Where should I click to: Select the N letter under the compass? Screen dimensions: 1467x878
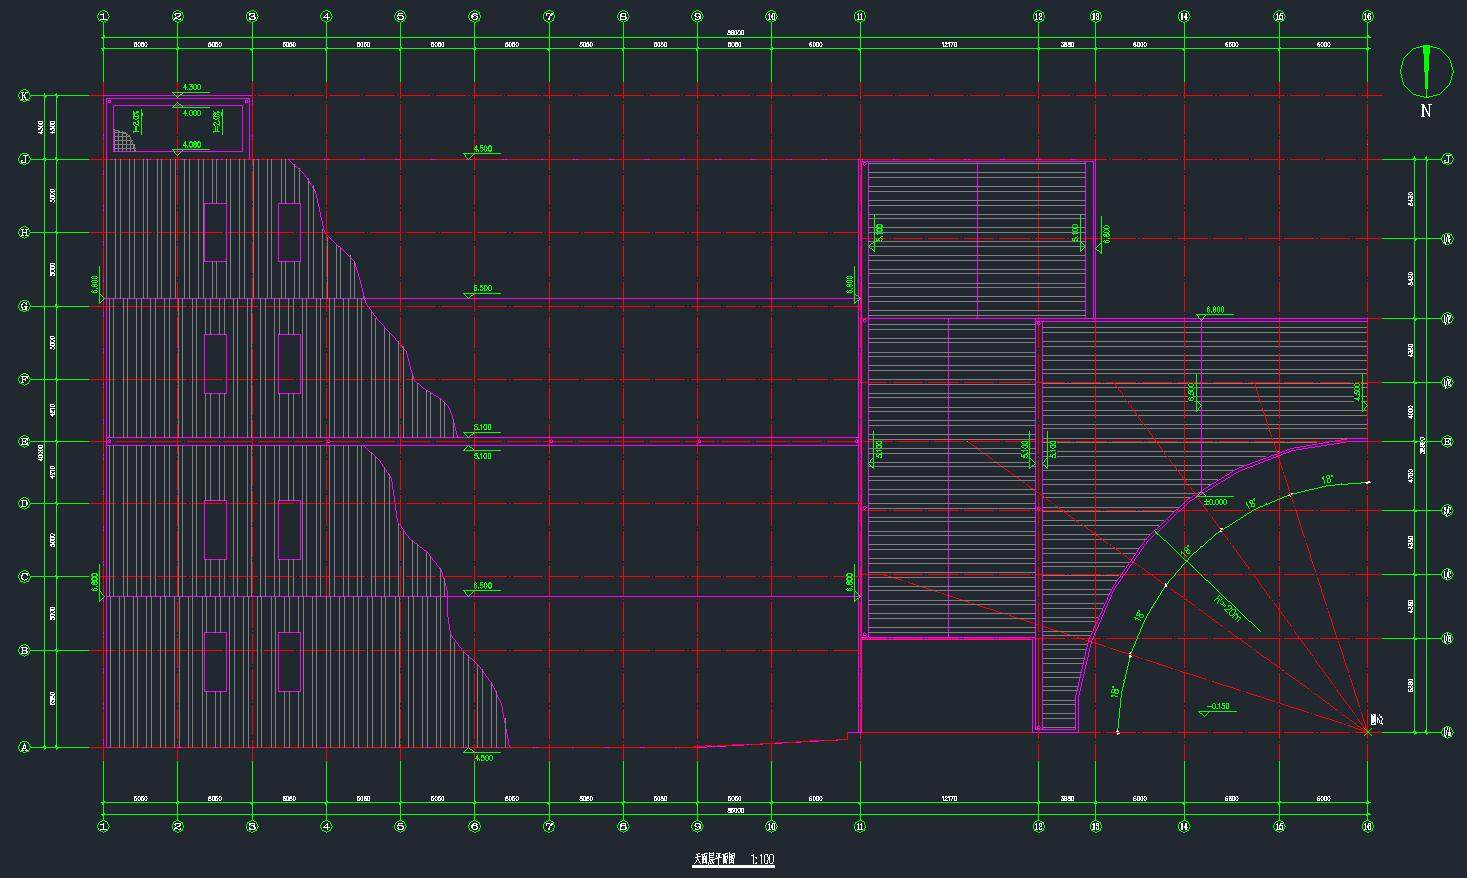[x=1426, y=111]
